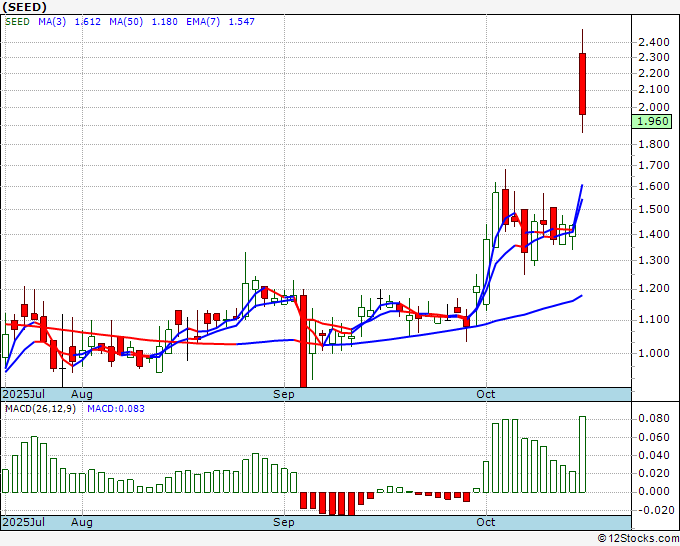Click the 1.800 price axis label
The width and height of the screenshot is (680, 546).
[x=654, y=144]
